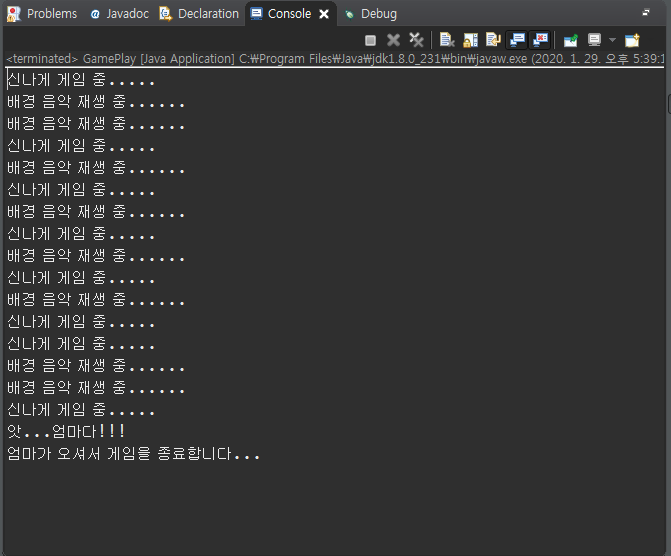Toggle show console on standard error change
Viewport: 671px width, 556px height.
(540, 40)
